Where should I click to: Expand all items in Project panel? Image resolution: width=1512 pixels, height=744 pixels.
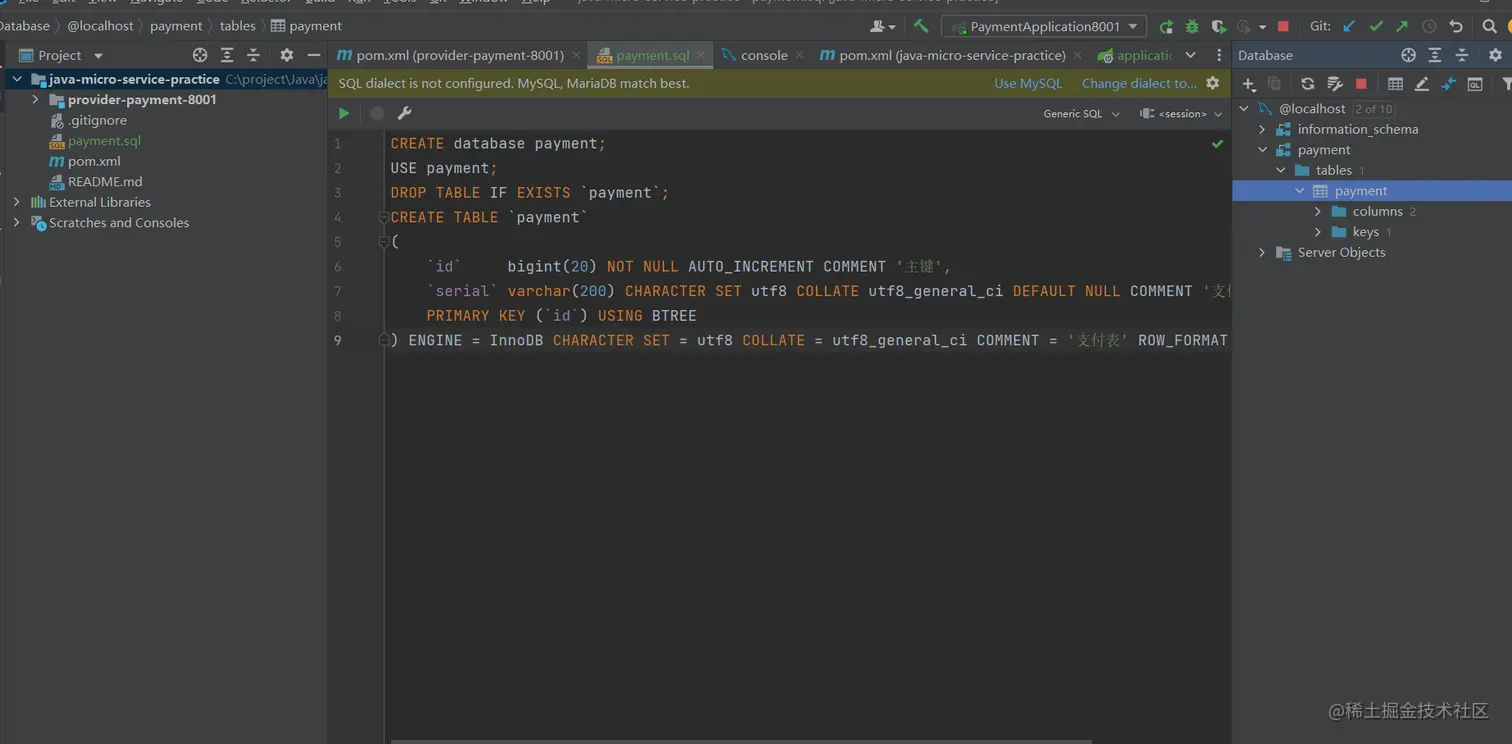click(x=227, y=55)
